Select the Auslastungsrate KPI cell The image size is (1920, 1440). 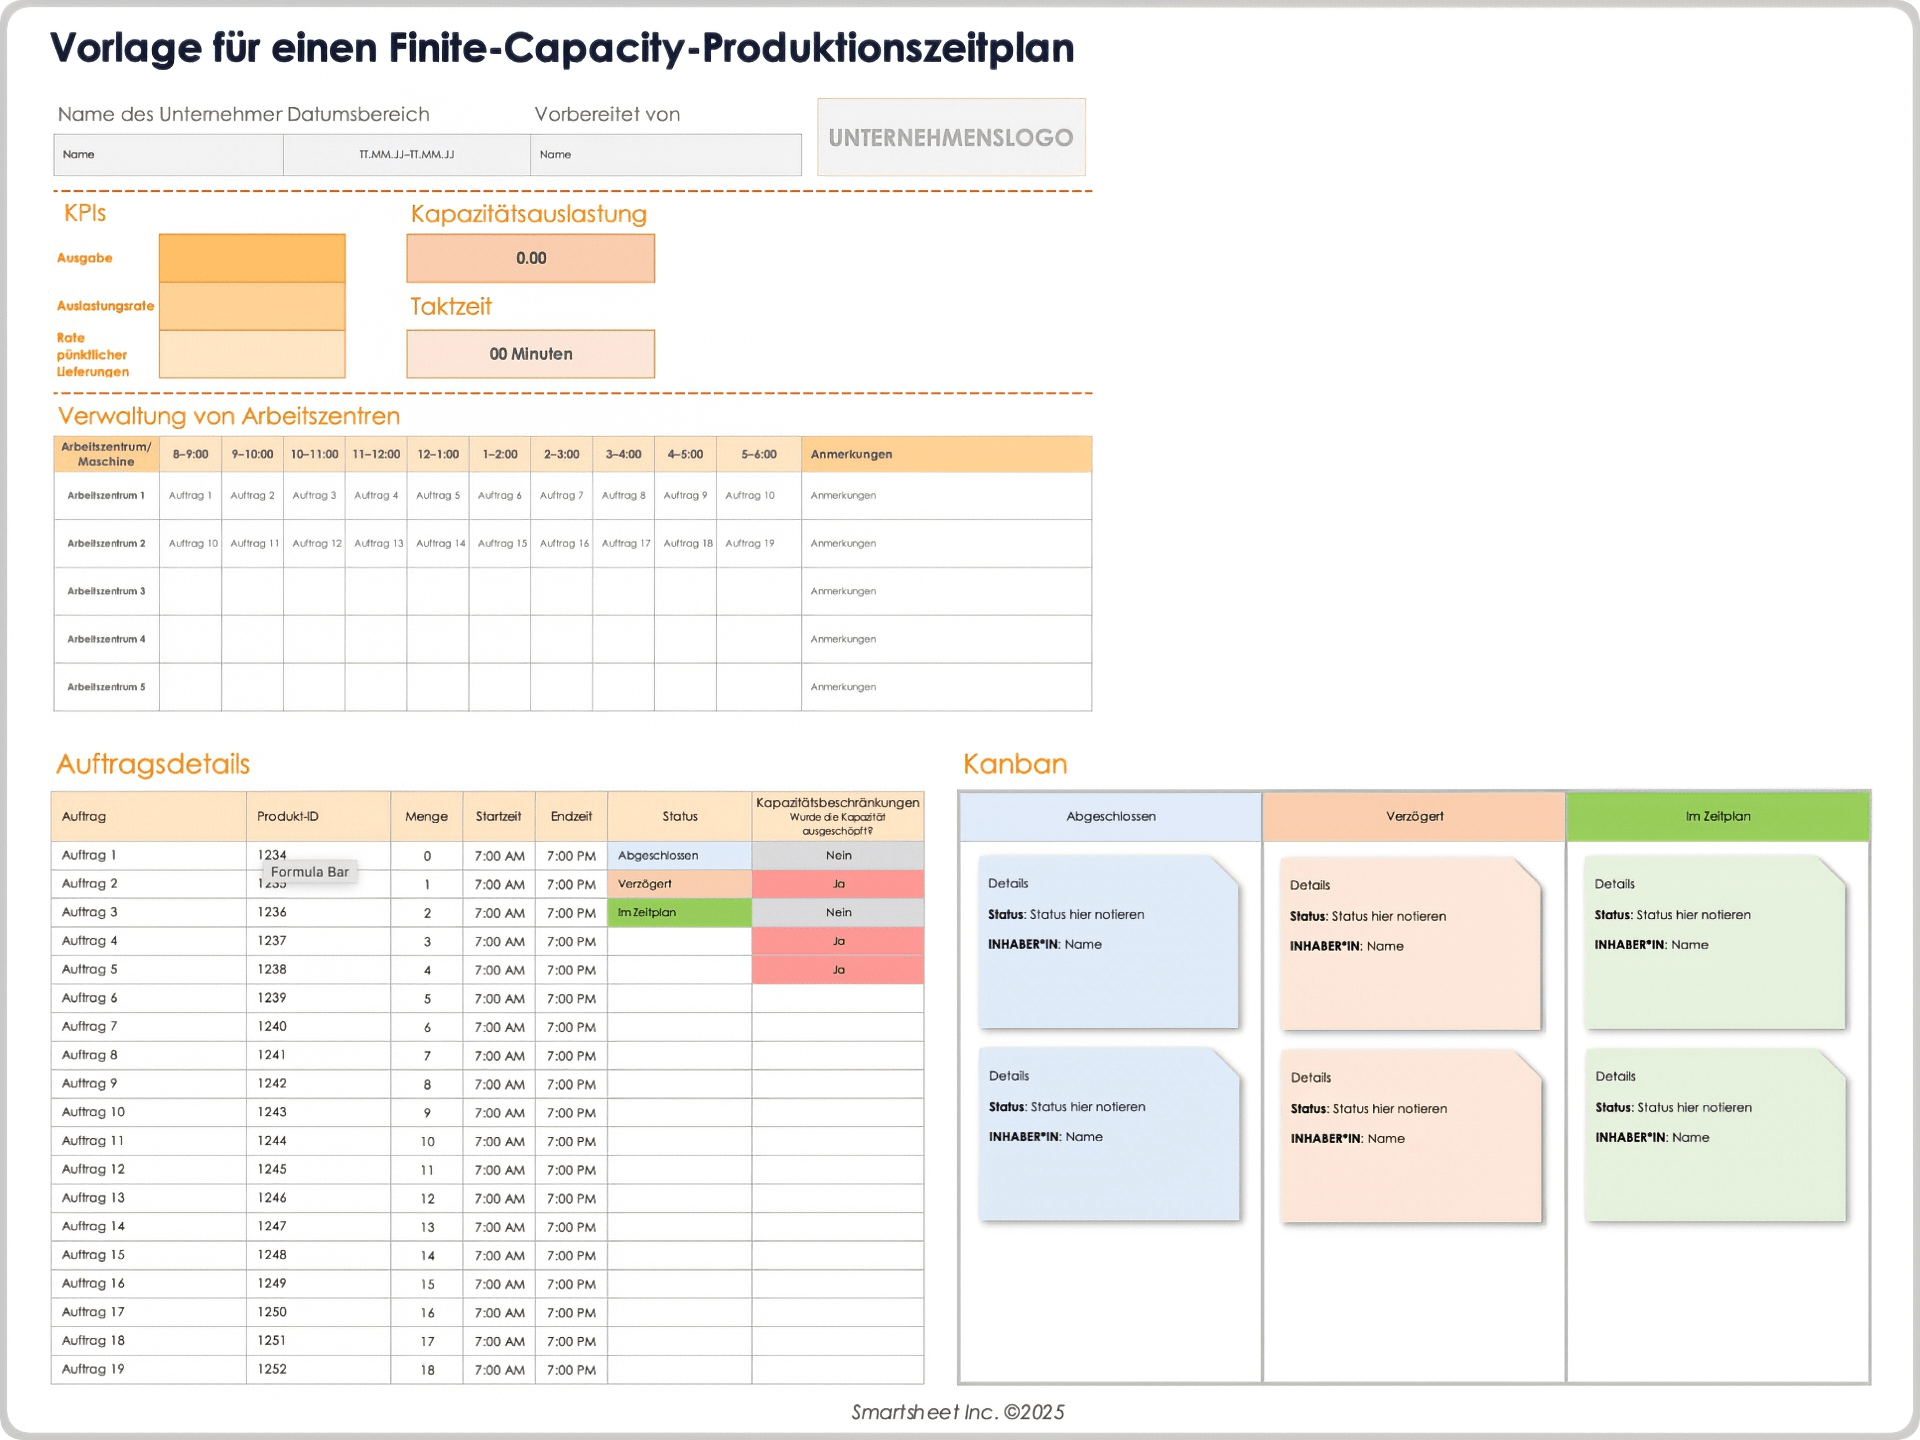(x=251, y=305)
